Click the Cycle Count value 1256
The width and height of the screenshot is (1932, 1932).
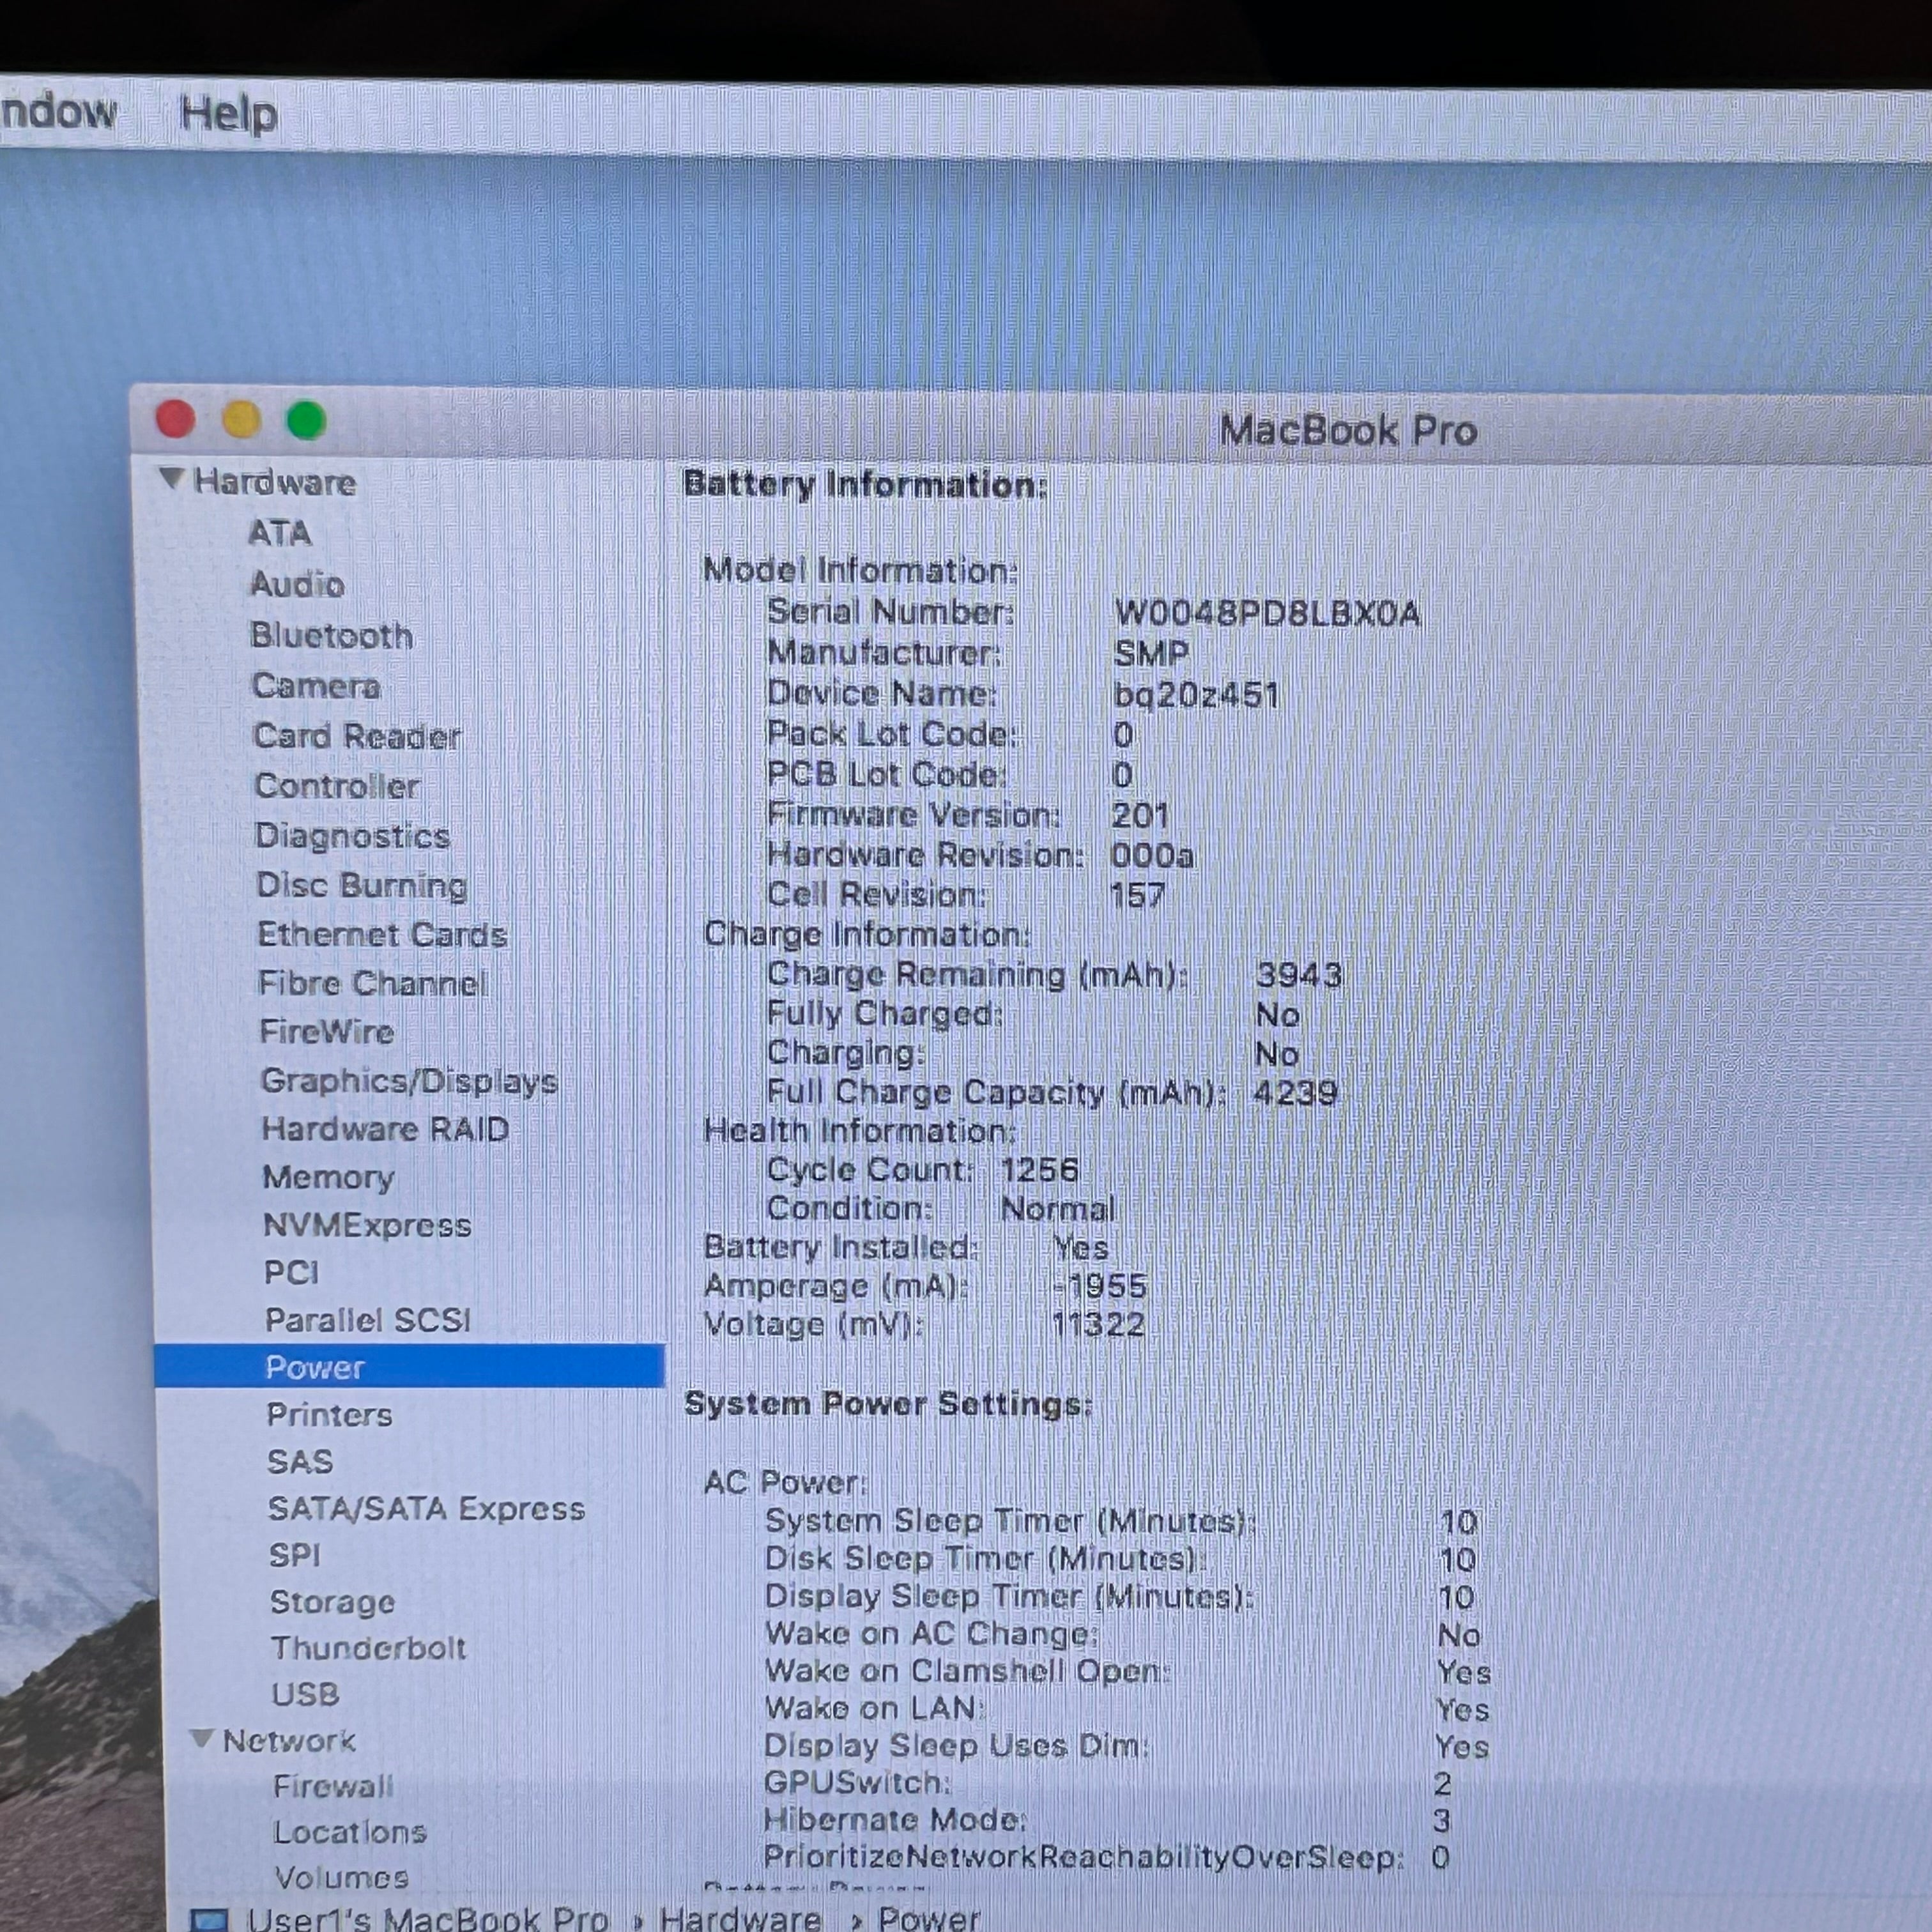click(x=1039, y=1170)
